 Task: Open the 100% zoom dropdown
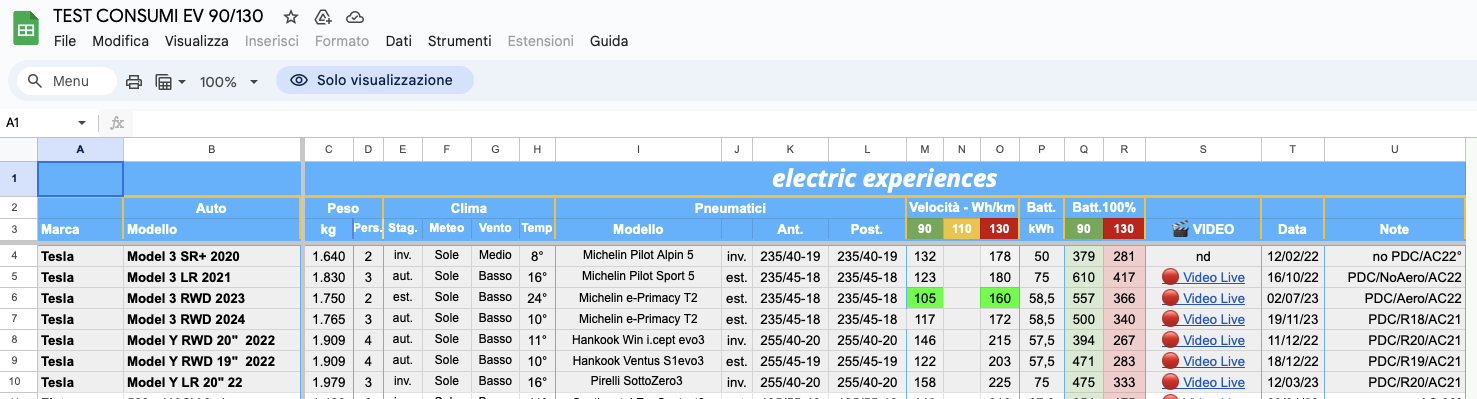(x=230, y=81)
